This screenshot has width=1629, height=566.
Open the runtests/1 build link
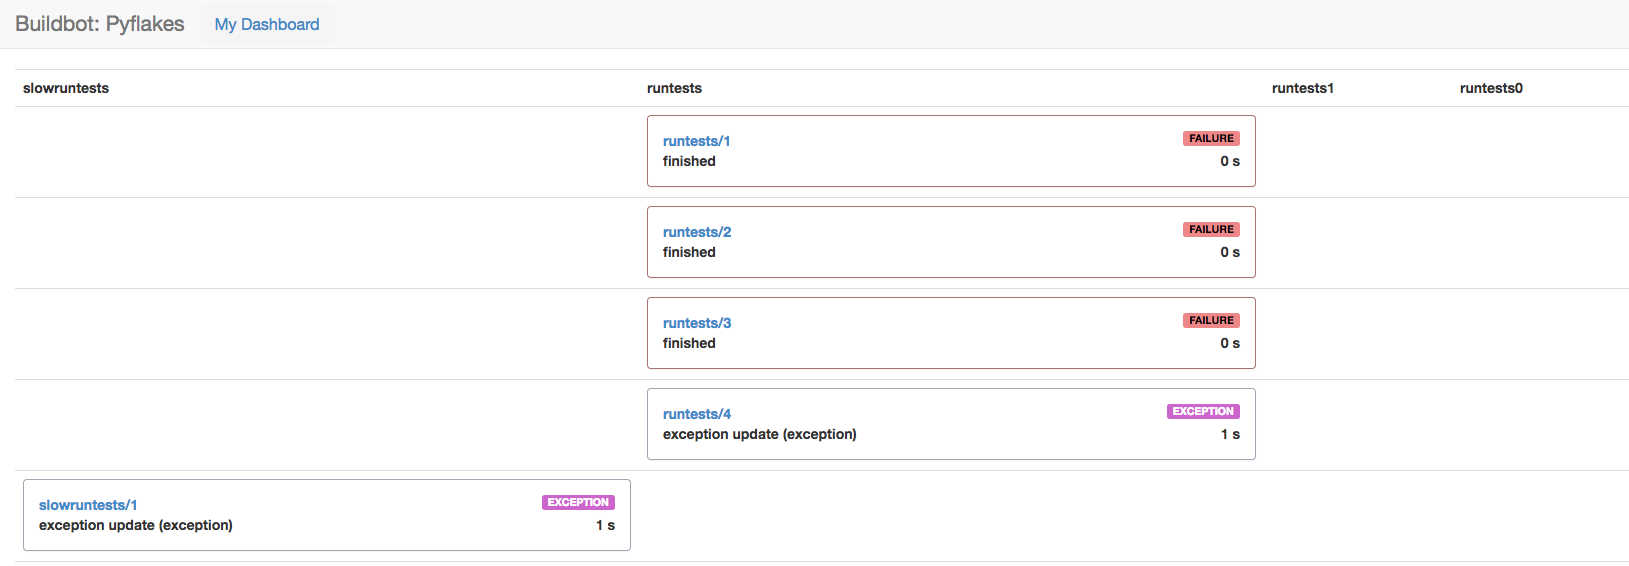coord(696,141)
